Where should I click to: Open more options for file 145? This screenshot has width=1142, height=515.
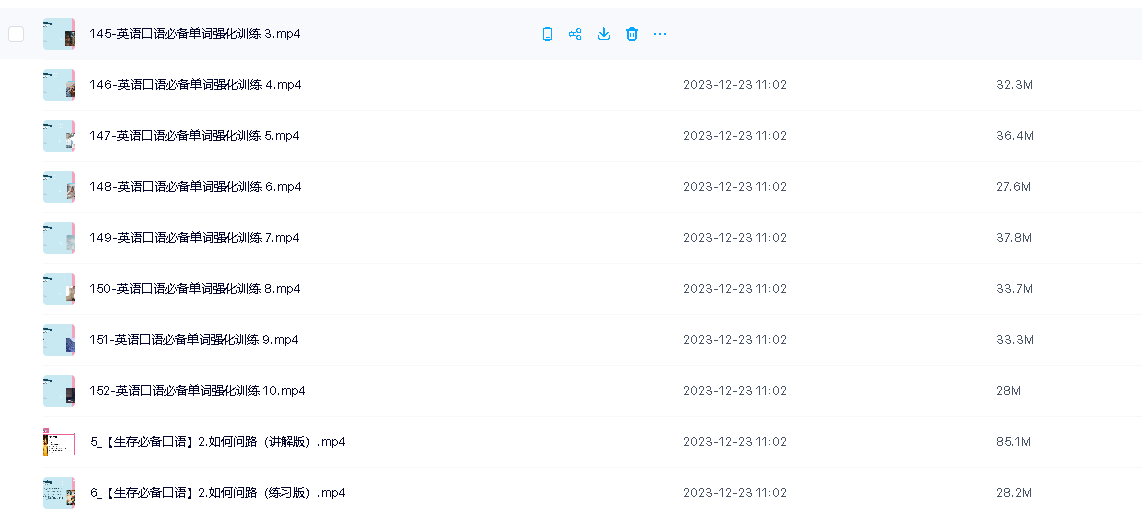pos(660,34)
